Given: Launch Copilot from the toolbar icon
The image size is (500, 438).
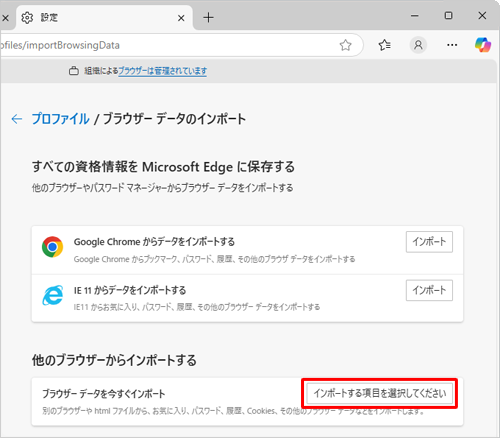Looking at the screenshot, I should [x=483, y=45].
